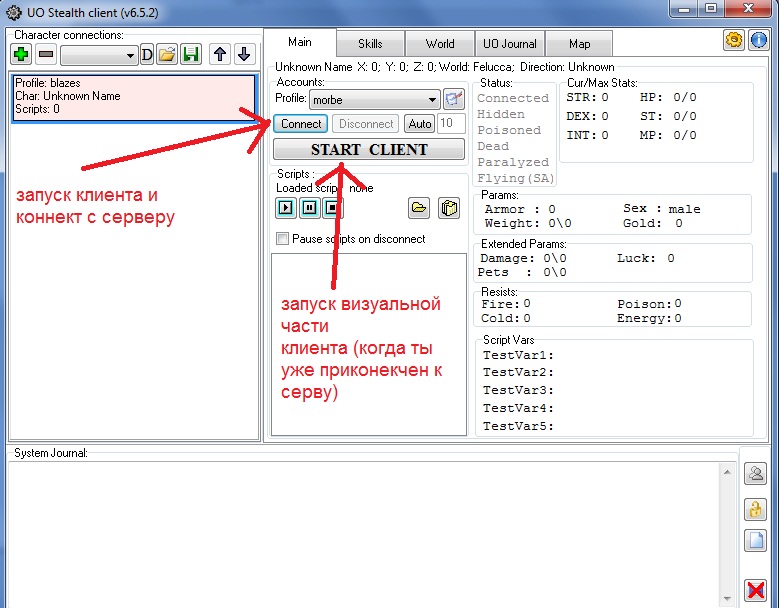
Task: Click the TestVar1: label in Script Vars
Action: [x=518, y=355]
